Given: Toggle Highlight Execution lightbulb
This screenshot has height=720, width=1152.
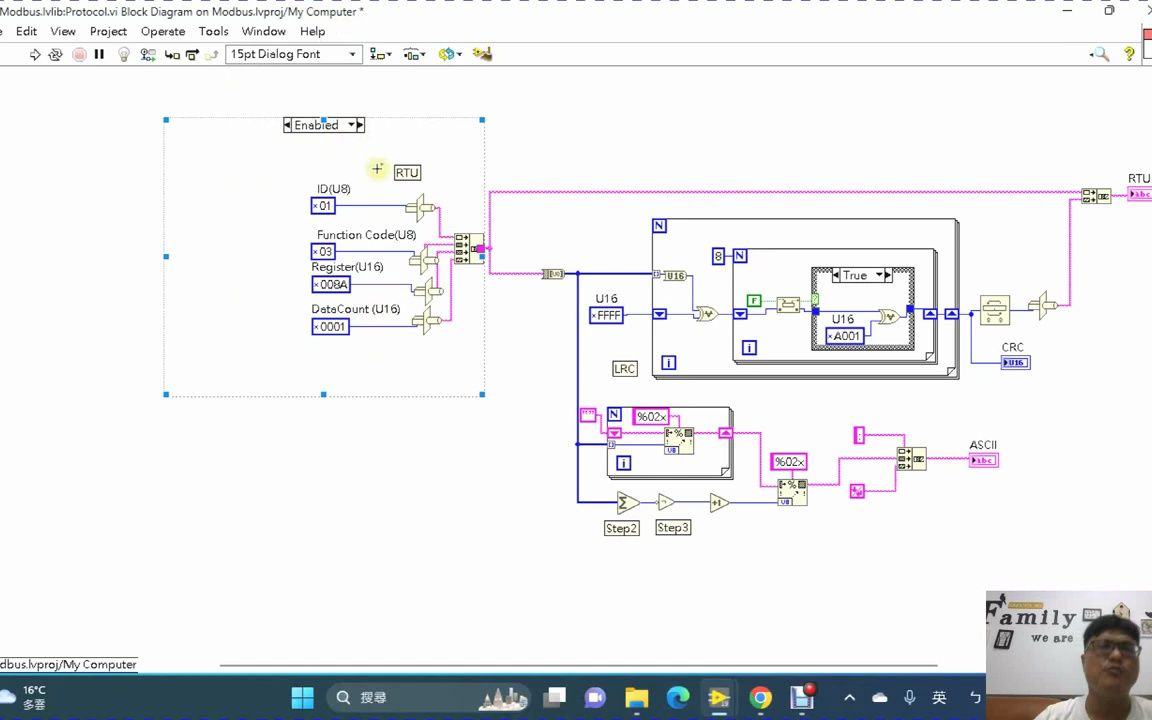Looking at the screenshot, I should (x=124, y=54).
